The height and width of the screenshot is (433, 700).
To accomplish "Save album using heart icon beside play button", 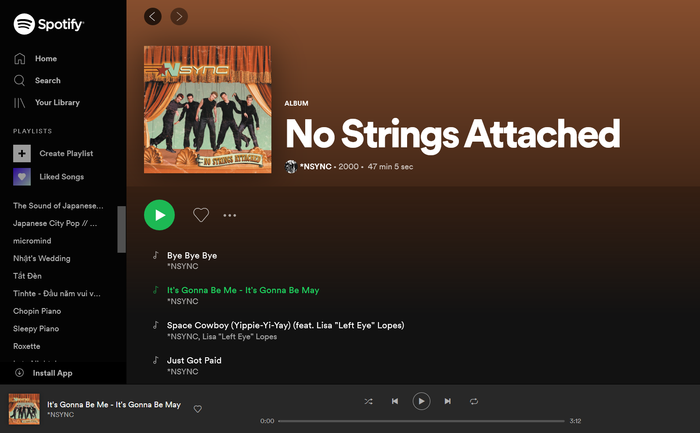I will [x=201, y=215].
